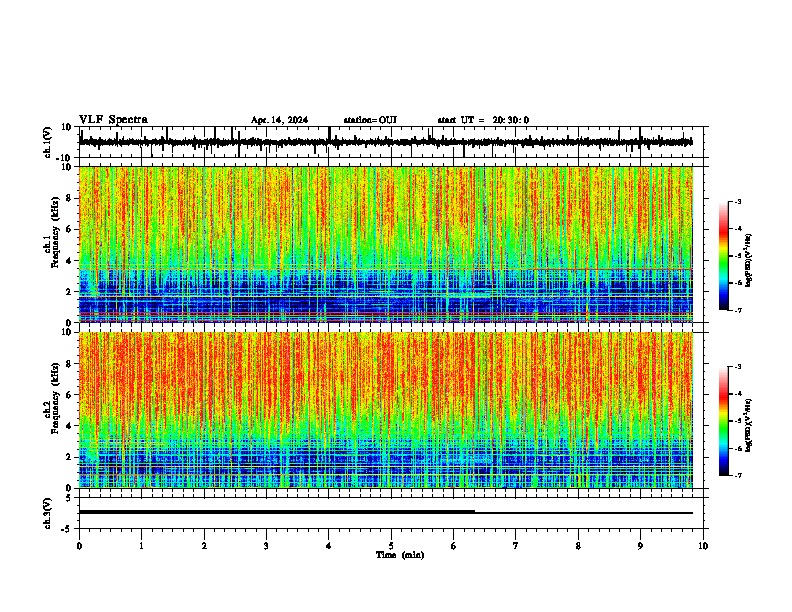792x612 pixels.
Task: Click the ch.1(V) waveform trace panel
Action: coord(391,142)
